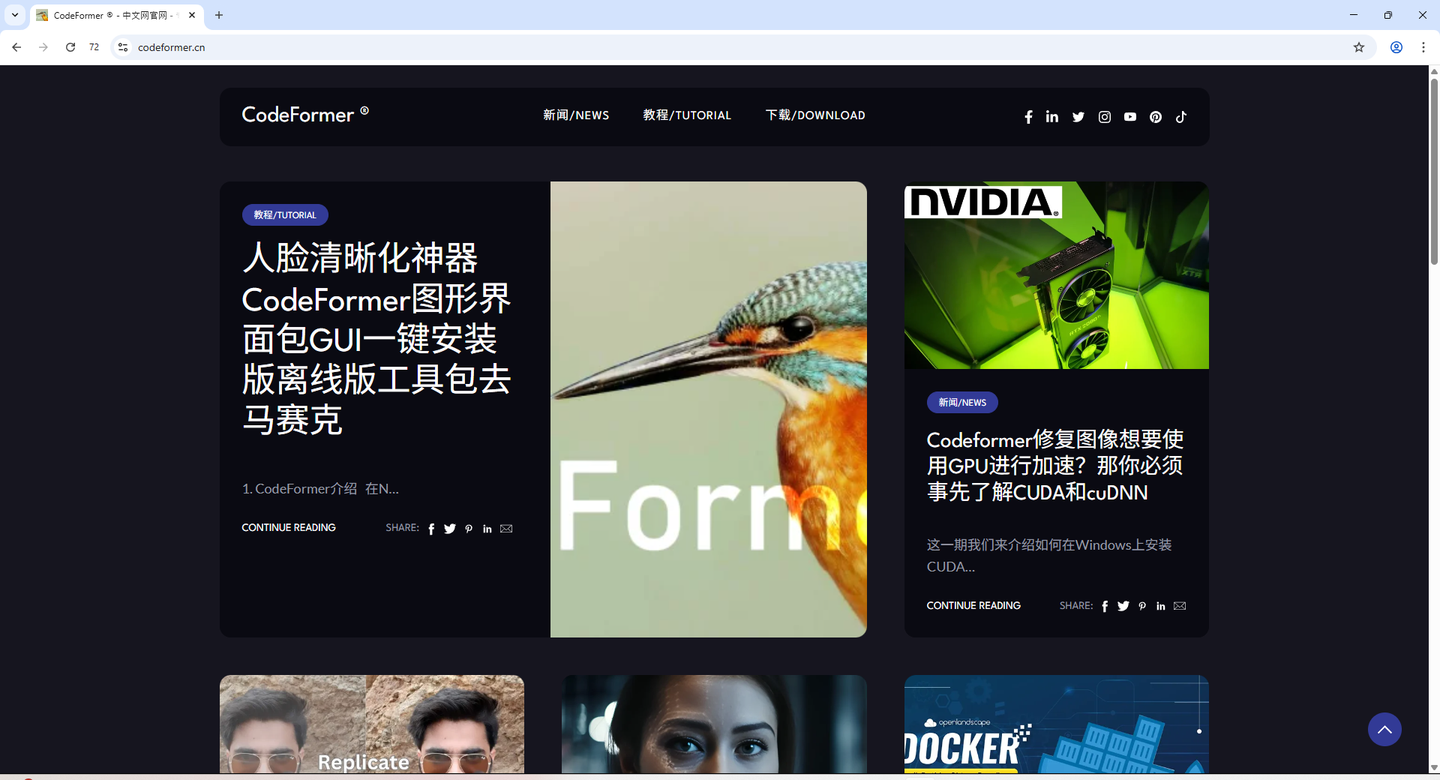Click the page's vertical scrollbar thumb
The height and width of the screenshot is (780, 1440).
tap(1433, 170)
